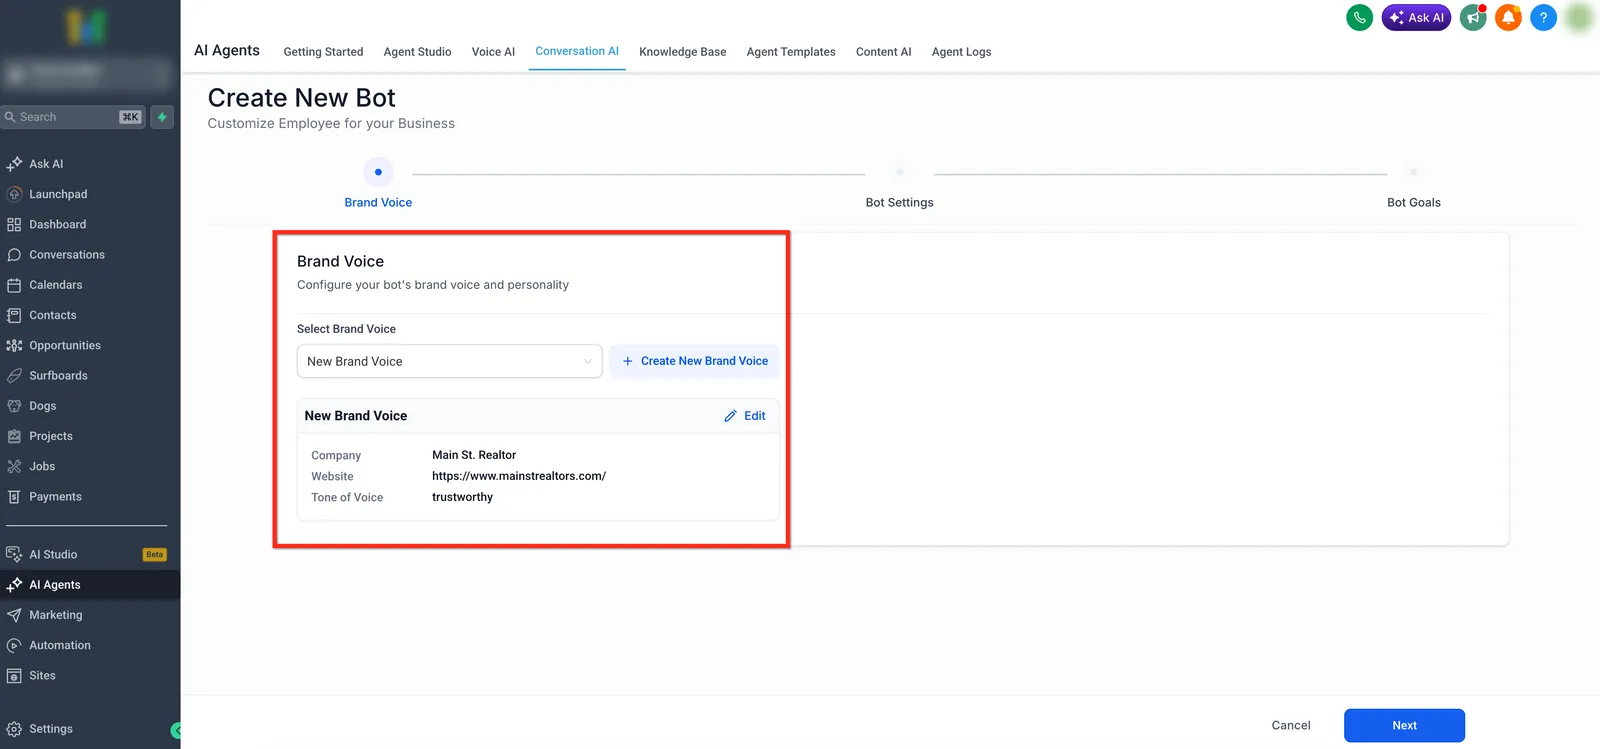Click the green phone dialer icon
1600x749 pixels.
pyautogui.click(x=1359, y=17)
